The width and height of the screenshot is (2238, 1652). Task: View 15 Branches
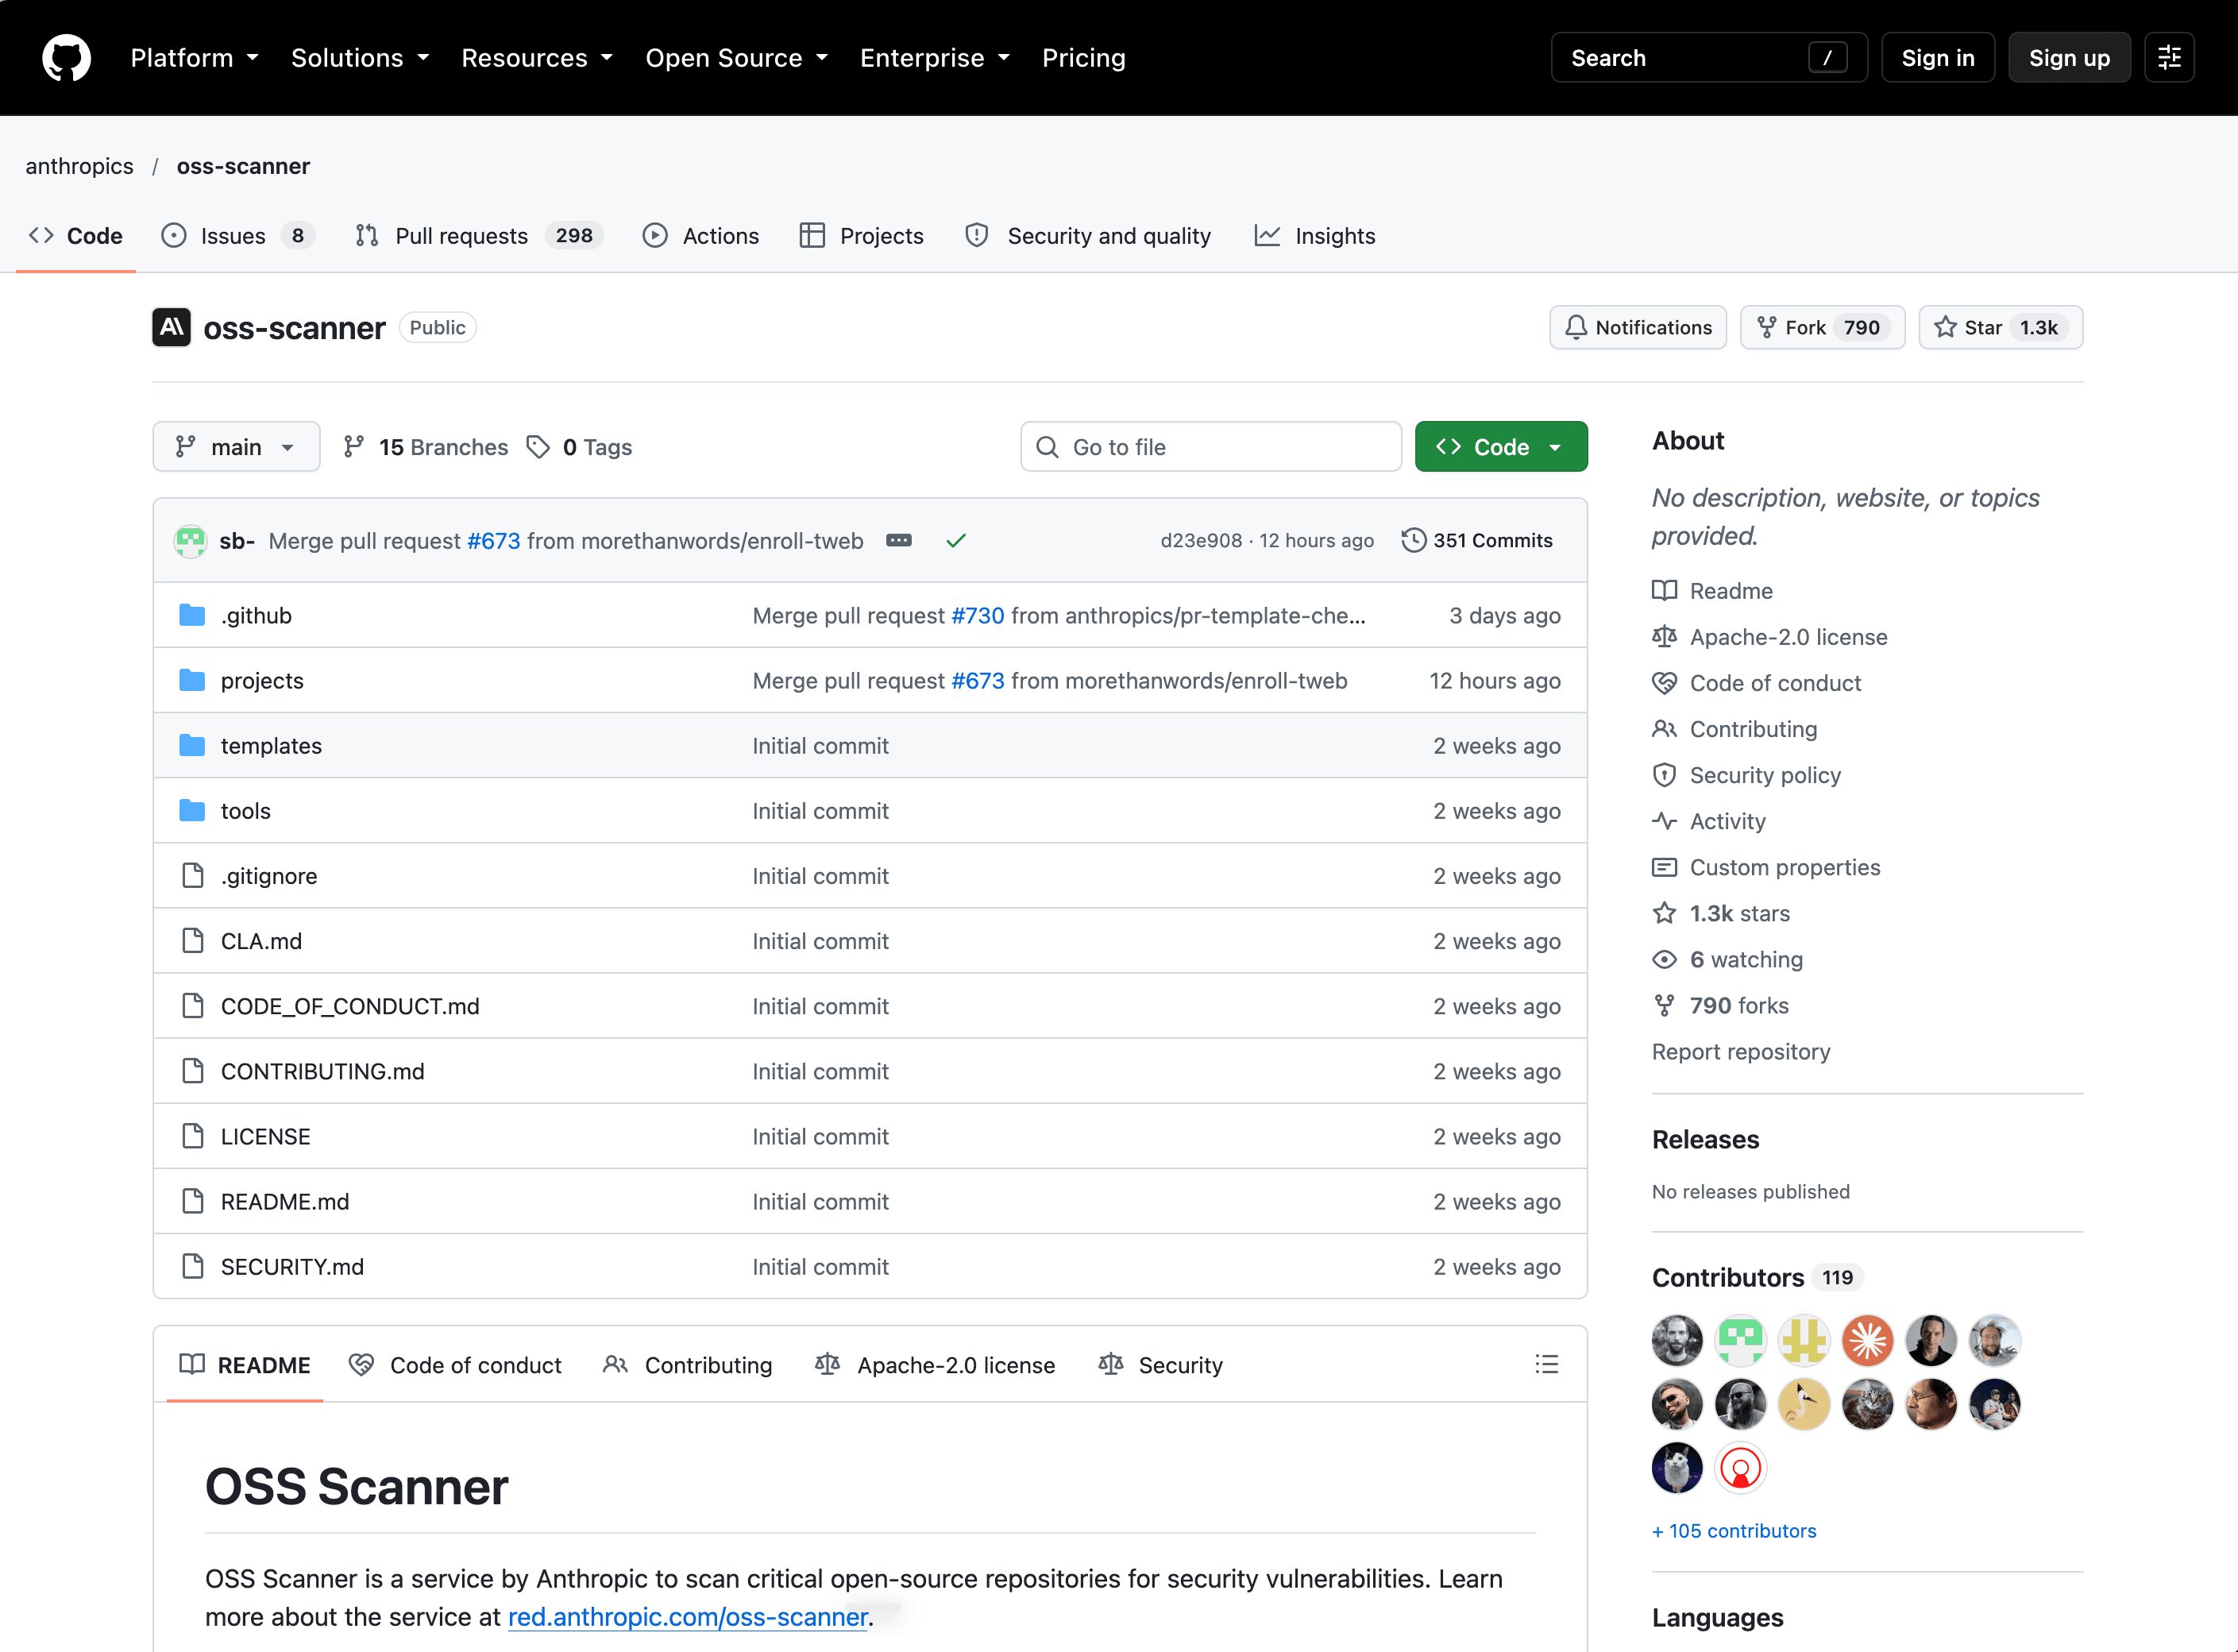[425, 446]
